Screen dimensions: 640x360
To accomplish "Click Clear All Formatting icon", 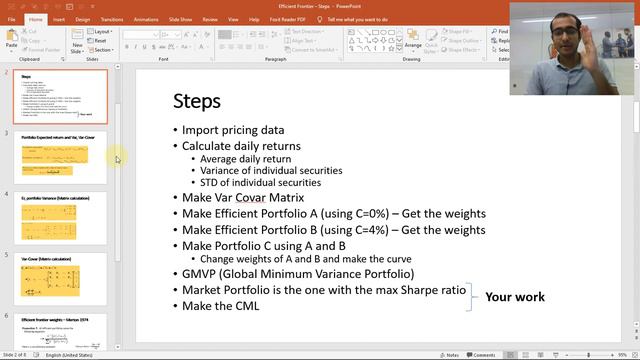I will coord(207,35).
